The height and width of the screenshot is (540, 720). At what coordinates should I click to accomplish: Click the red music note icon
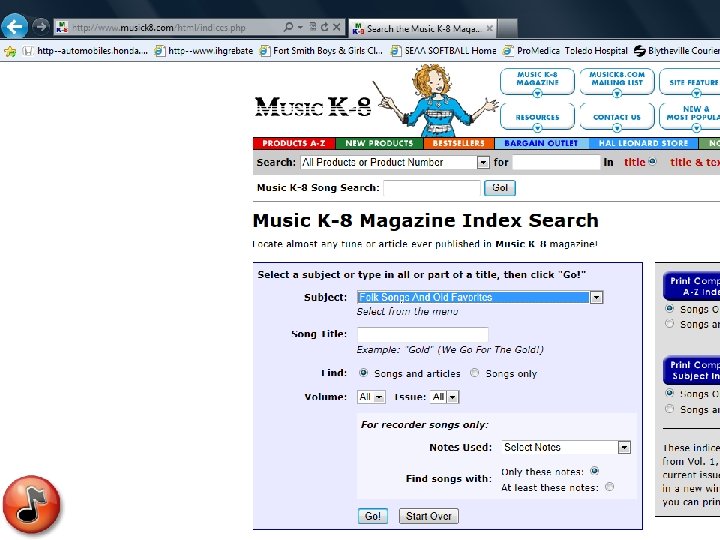(31, 504)
